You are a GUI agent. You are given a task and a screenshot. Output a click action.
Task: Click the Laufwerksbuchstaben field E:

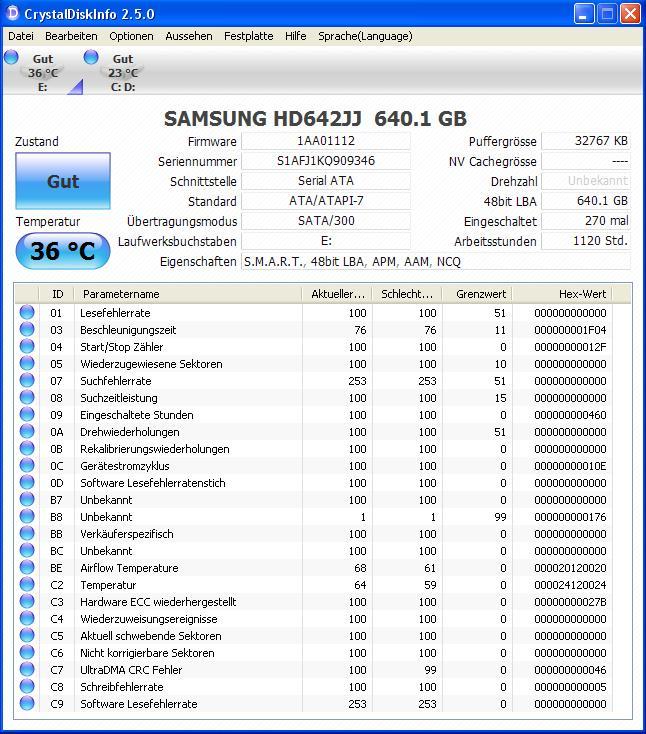pyautogui.click(x=326, y=241)
